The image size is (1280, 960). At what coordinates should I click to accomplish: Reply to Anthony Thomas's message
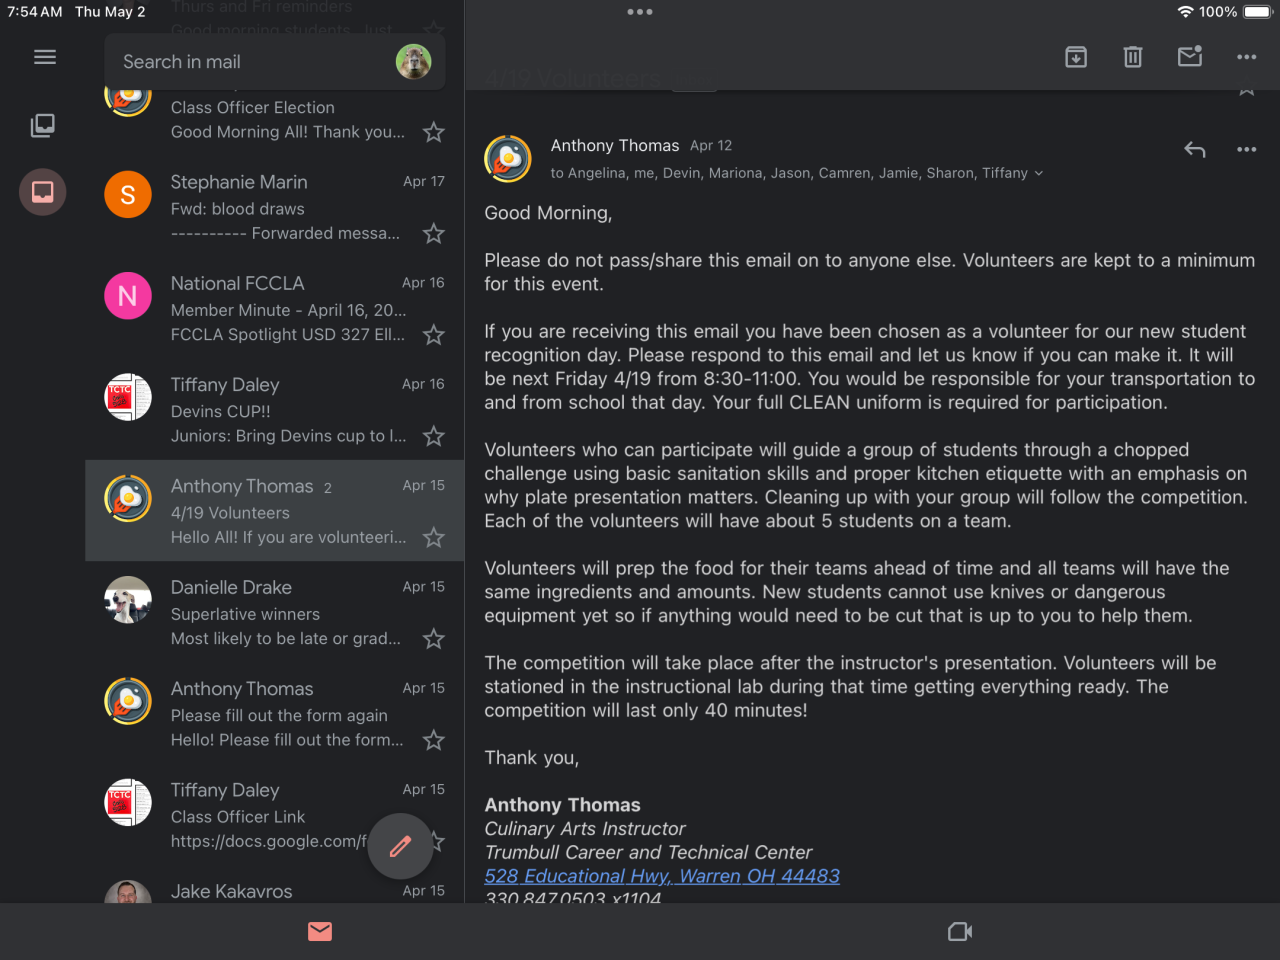point(1195,150)
